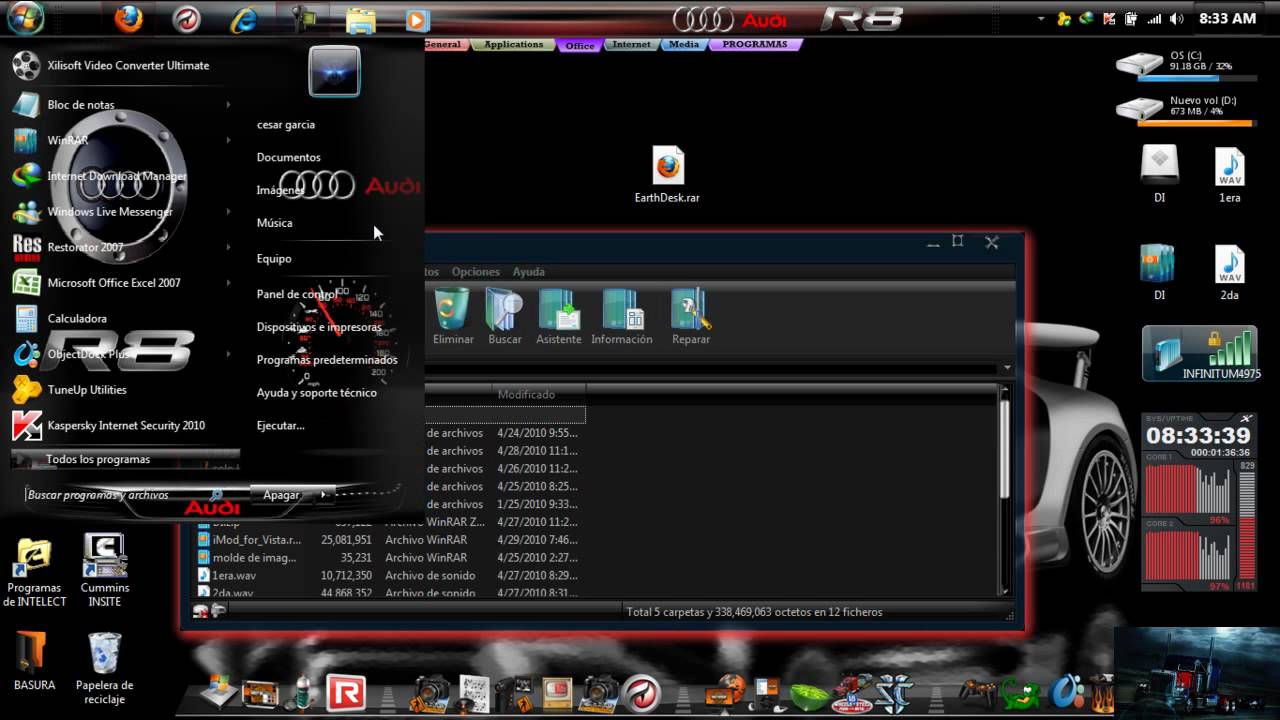
Task: Click WinRAR Información toolbar icon
Action: (x=622, y=317)
